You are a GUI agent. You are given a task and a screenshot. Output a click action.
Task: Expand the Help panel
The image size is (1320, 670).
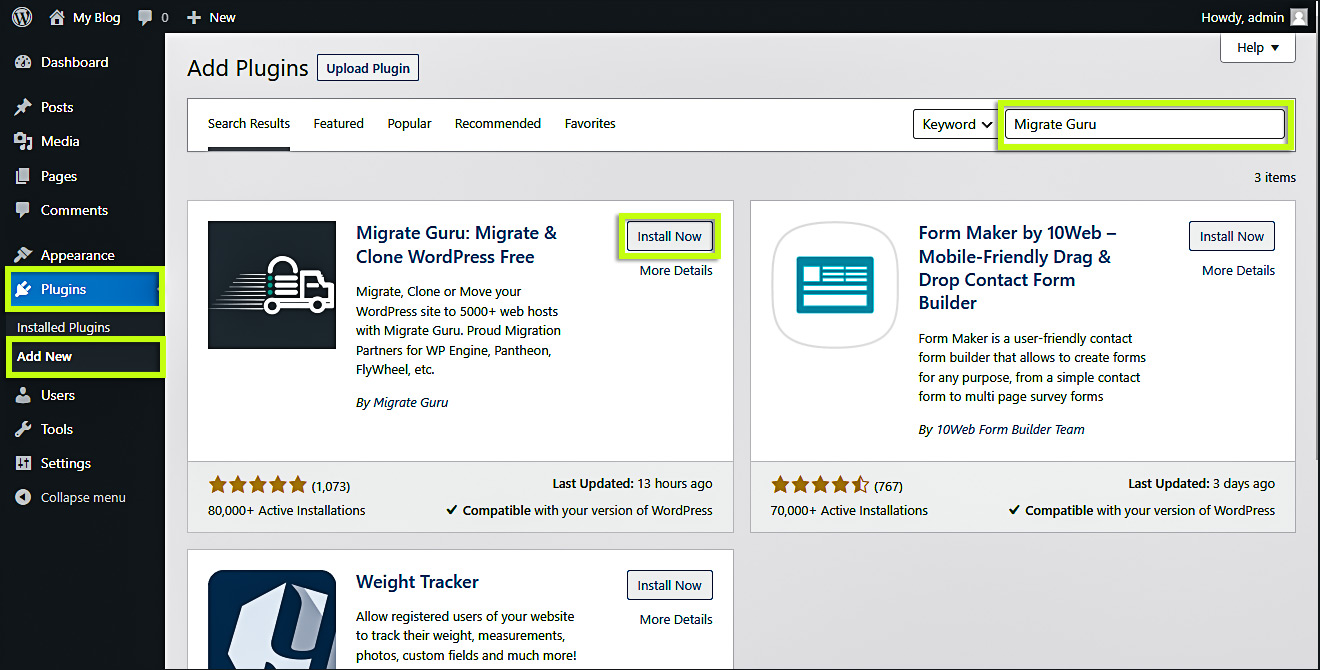1257,47
